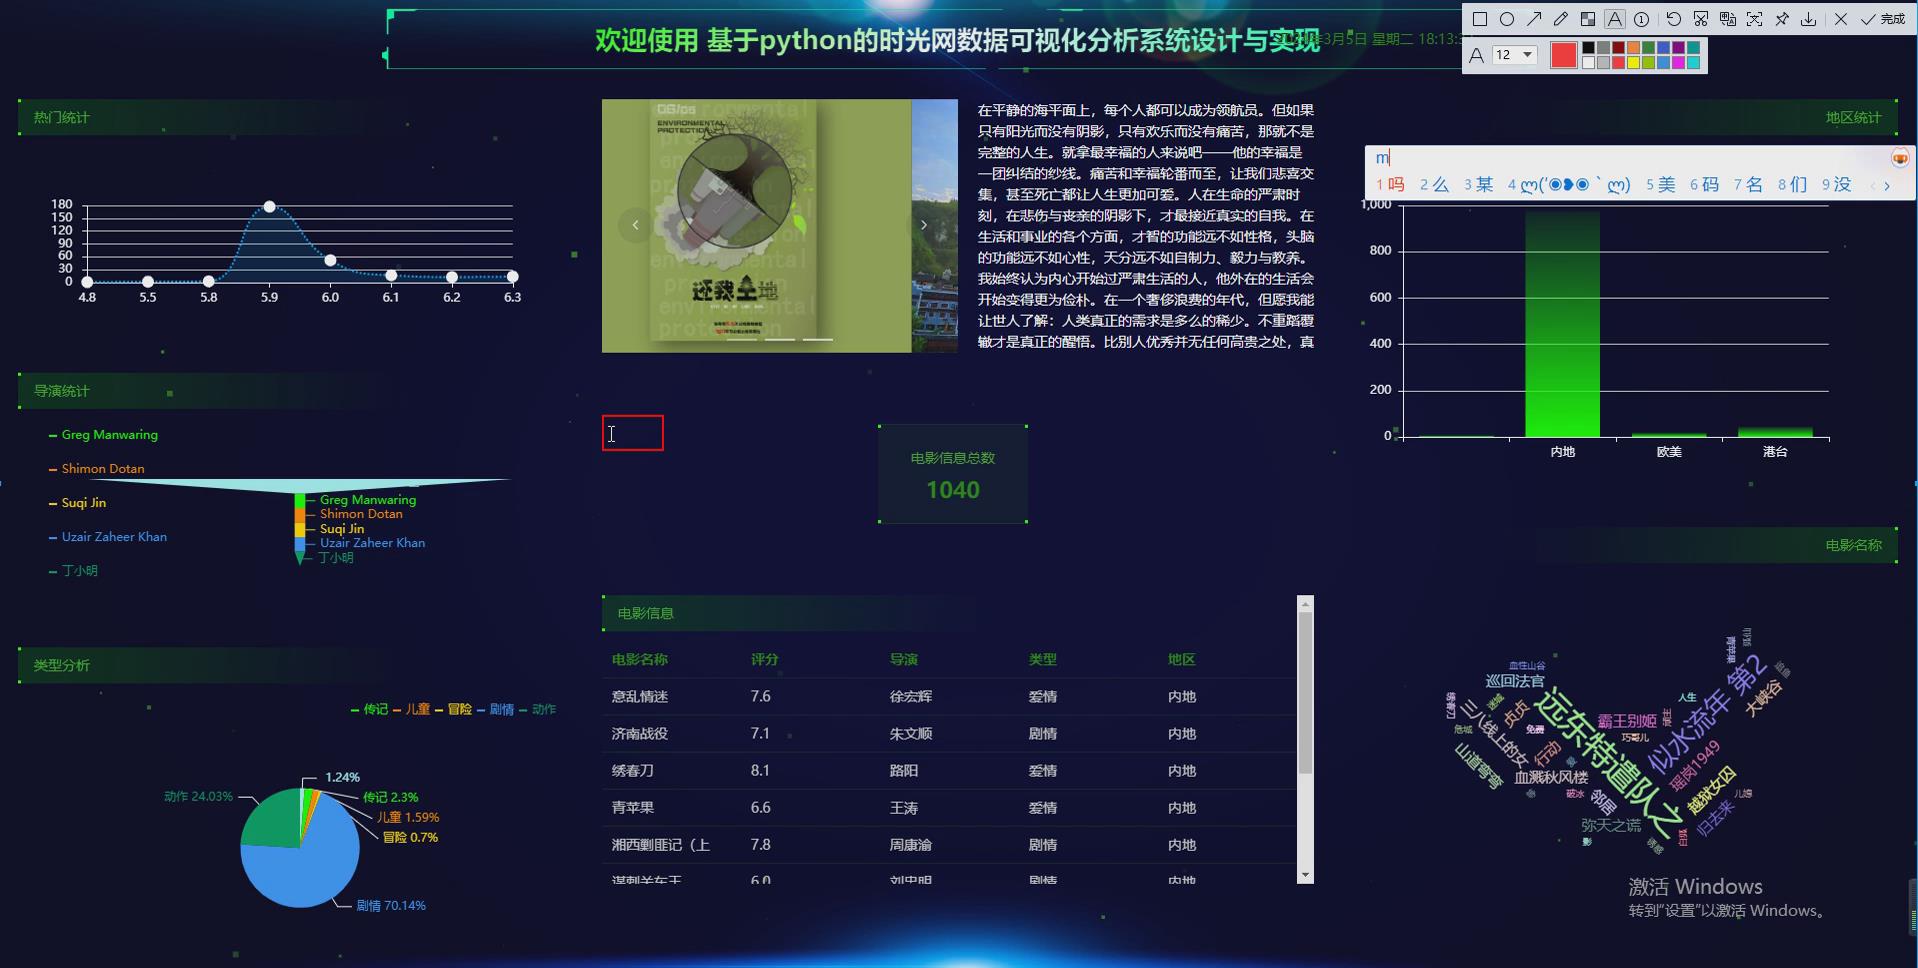Click the carousel previous arrow on the poster
The image size is (1918, 968).
pos(636,226)
